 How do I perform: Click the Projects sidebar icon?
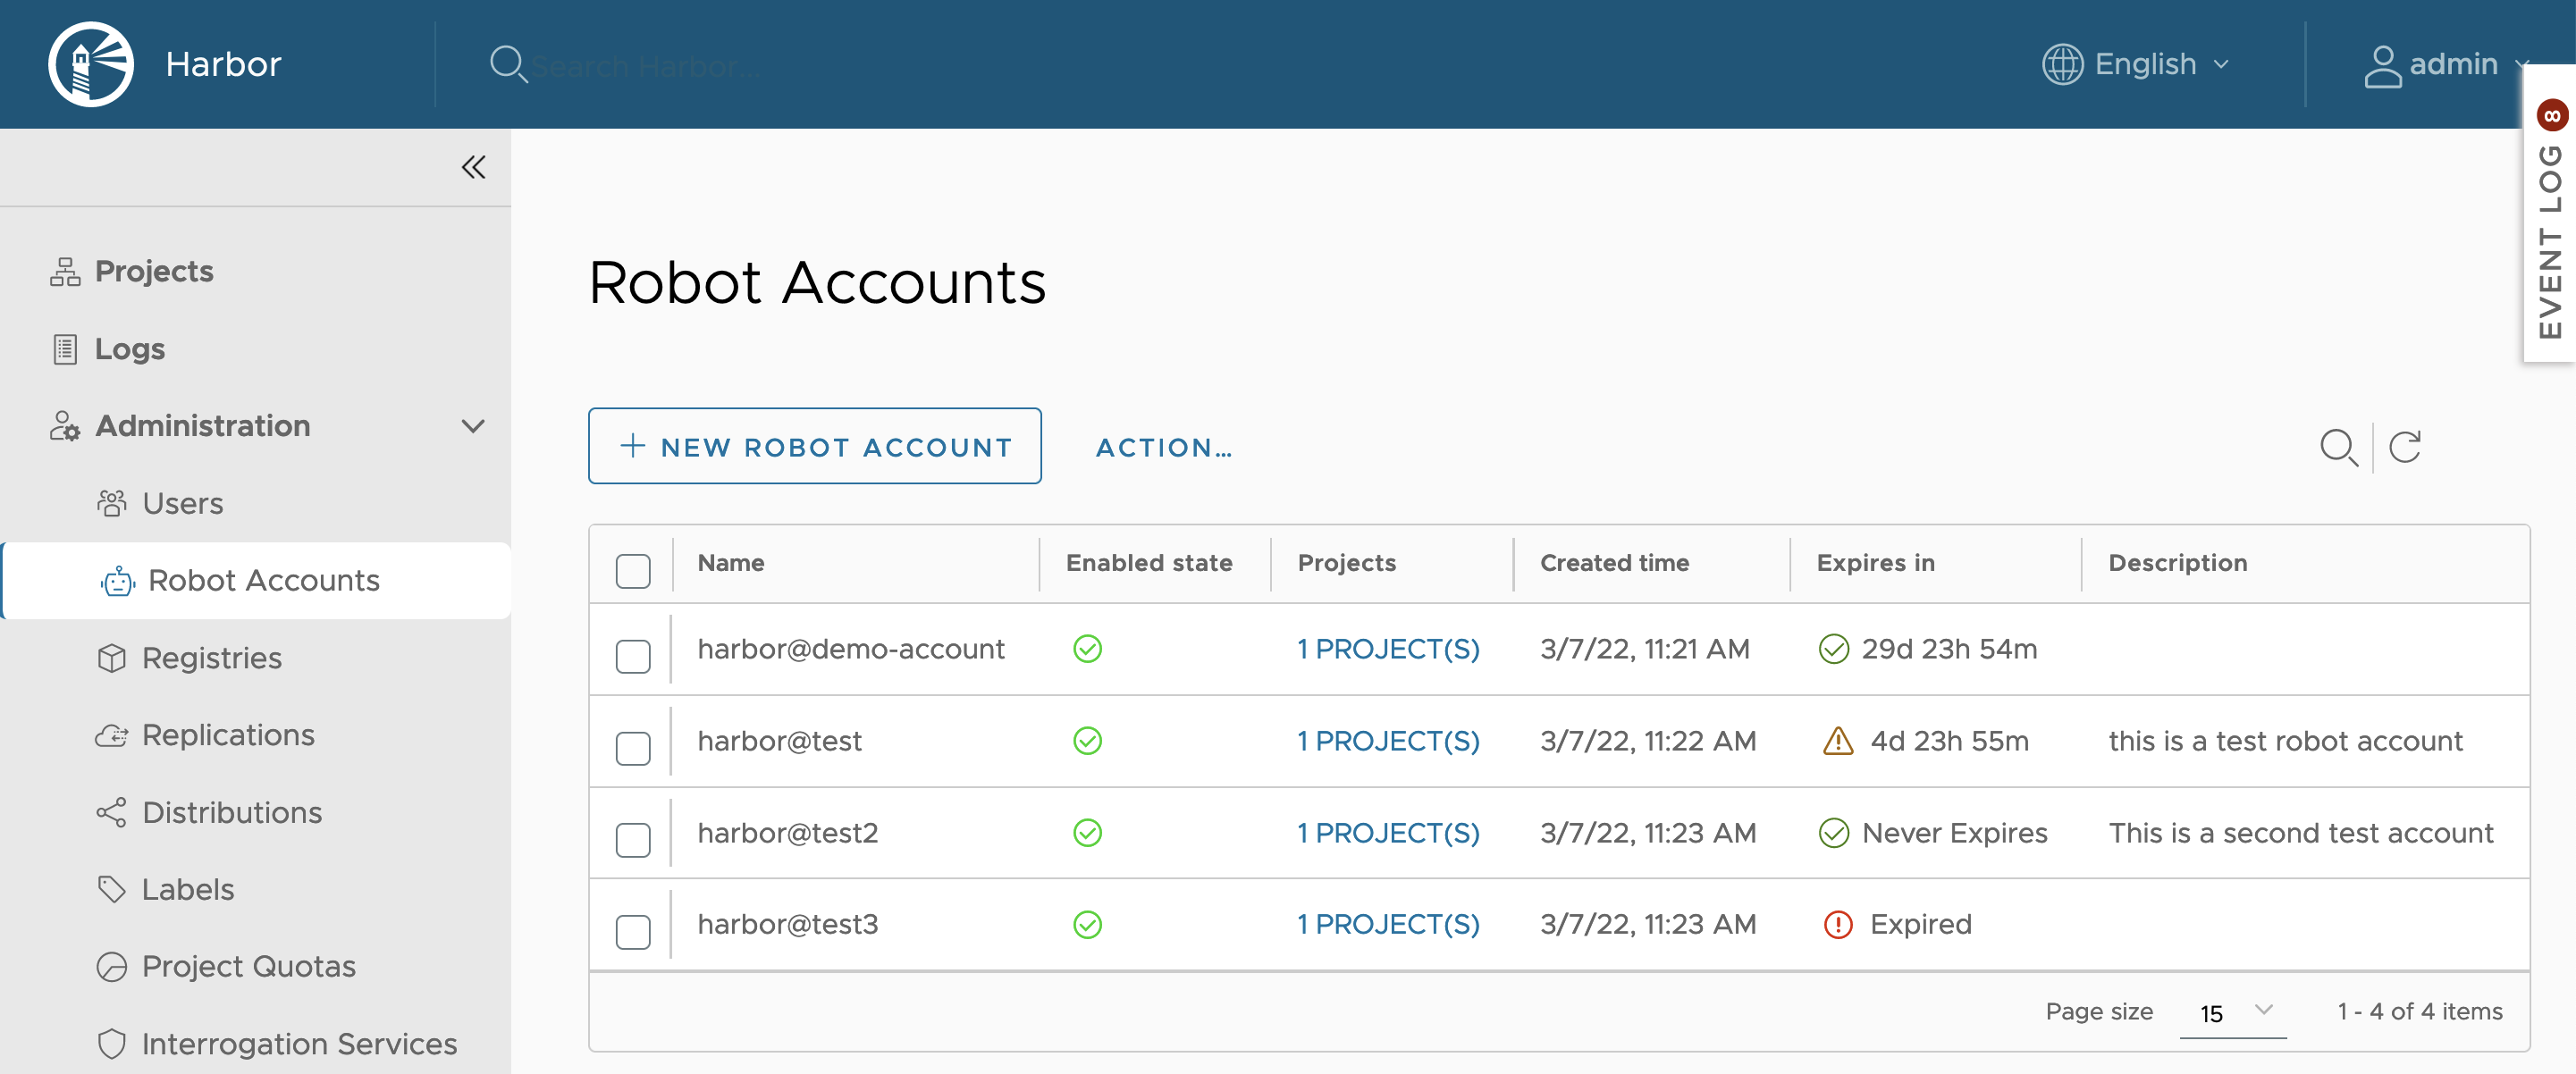click(65, 271)
